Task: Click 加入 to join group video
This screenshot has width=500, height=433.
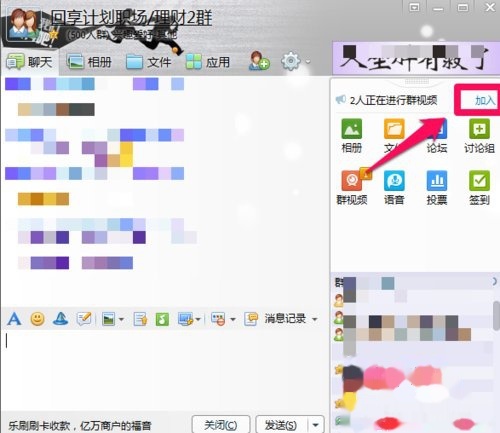Action: coord(485,100)
